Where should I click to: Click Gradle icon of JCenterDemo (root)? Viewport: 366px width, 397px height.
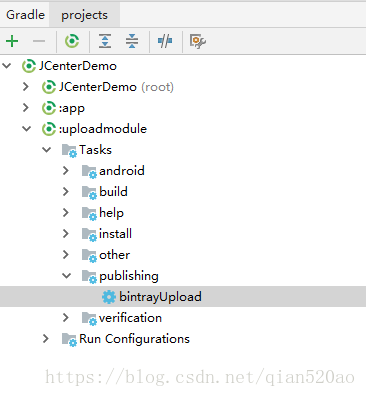click(49, 87)
